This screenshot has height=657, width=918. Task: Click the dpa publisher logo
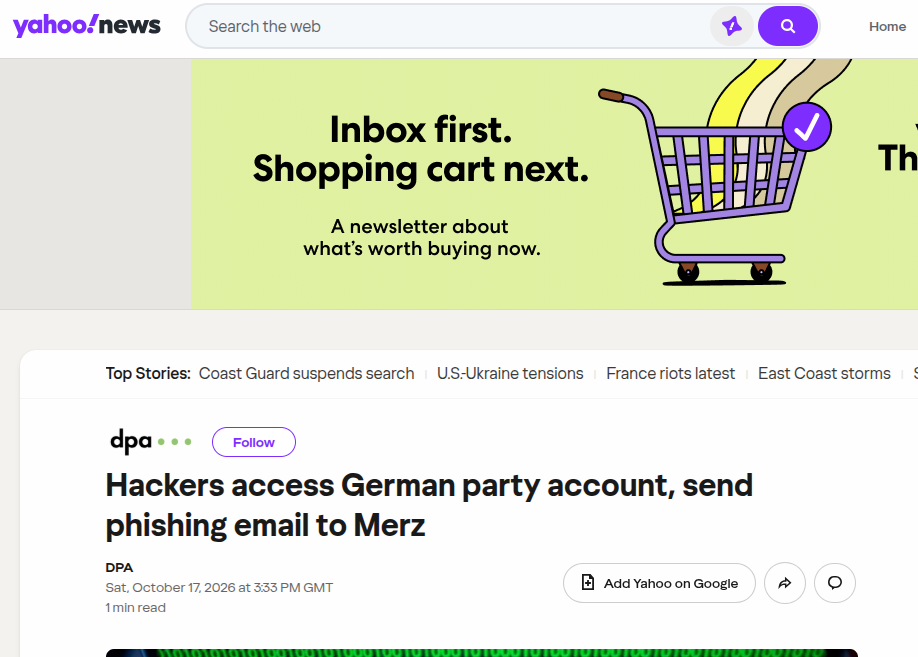click(151, 442)
